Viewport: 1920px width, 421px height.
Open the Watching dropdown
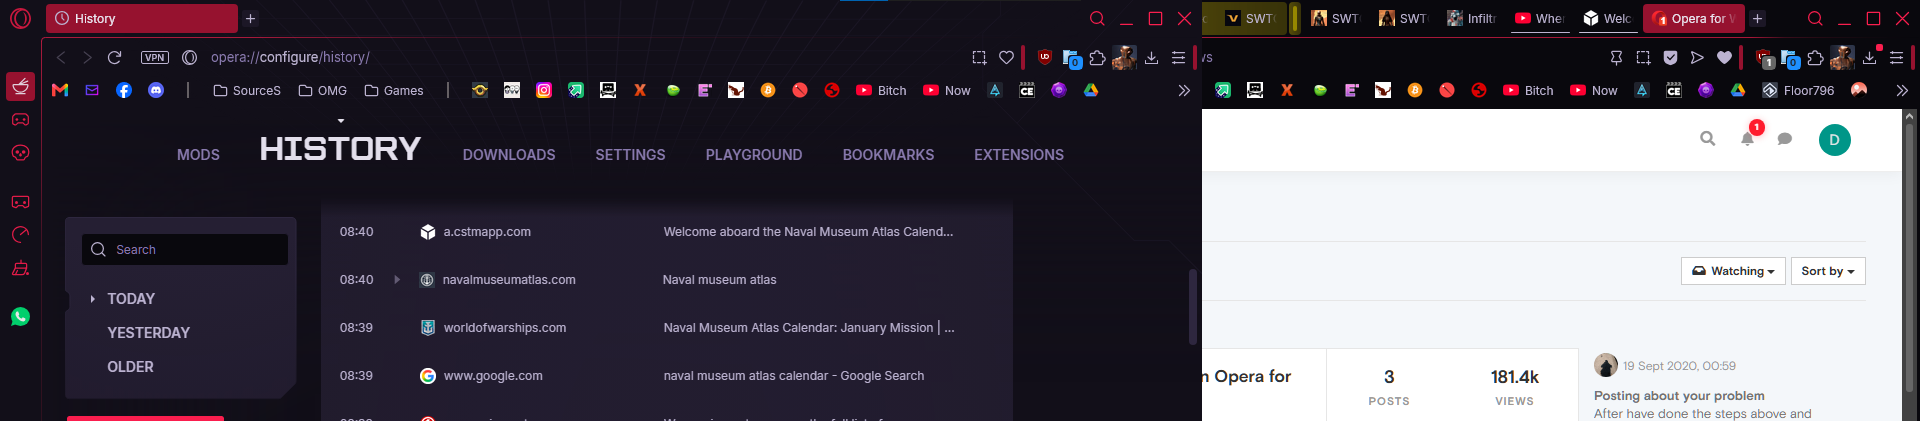[x=1733, y=271]
